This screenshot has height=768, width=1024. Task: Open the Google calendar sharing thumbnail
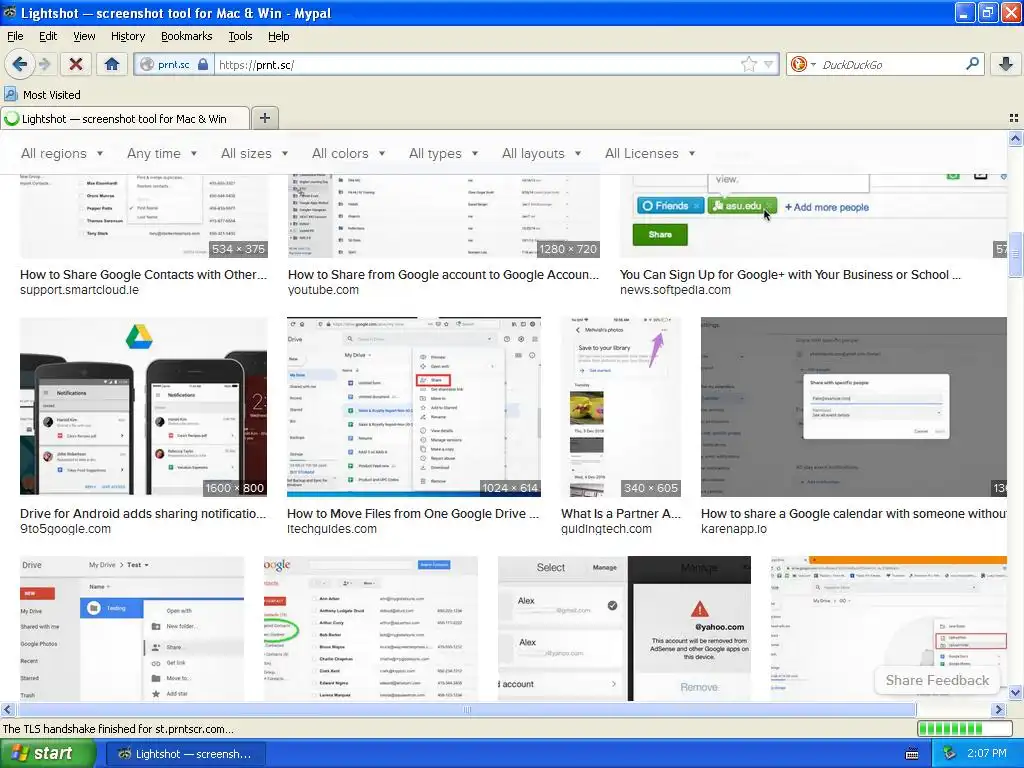pyautogui.click(x=854, y=406)
